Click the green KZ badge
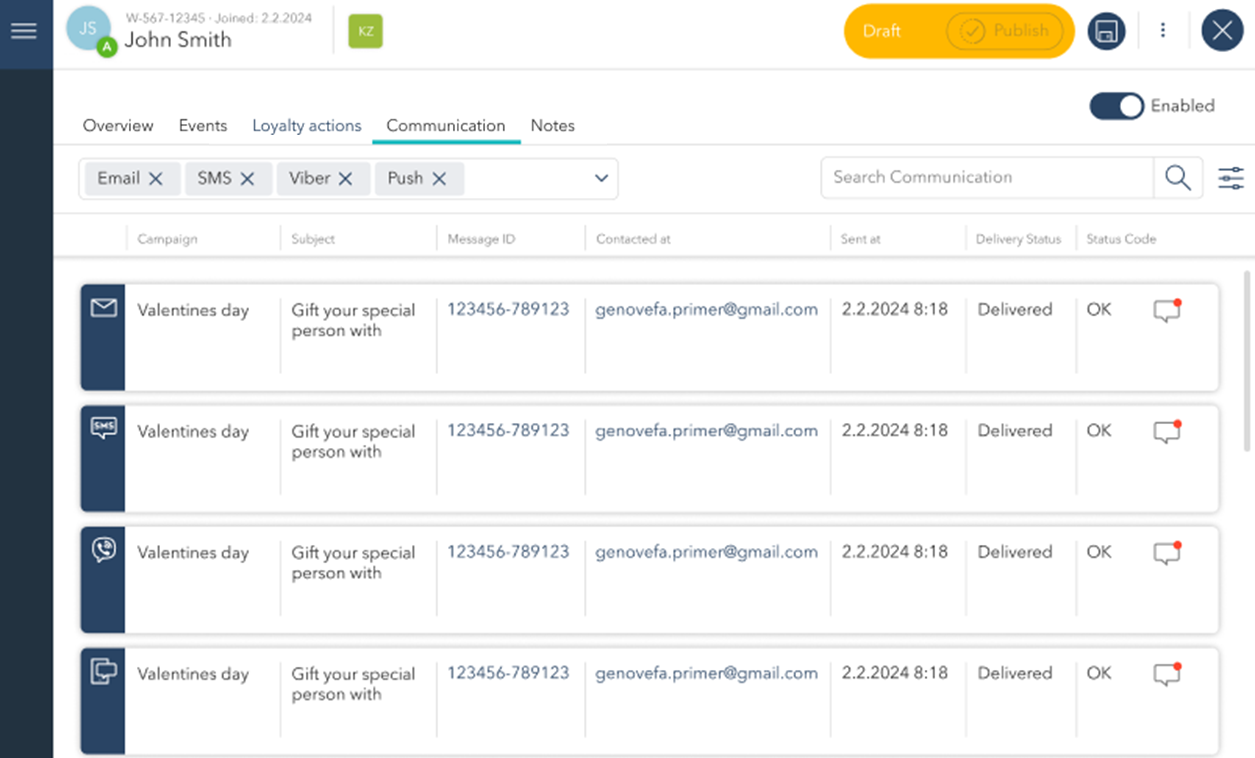 [366, 31]
